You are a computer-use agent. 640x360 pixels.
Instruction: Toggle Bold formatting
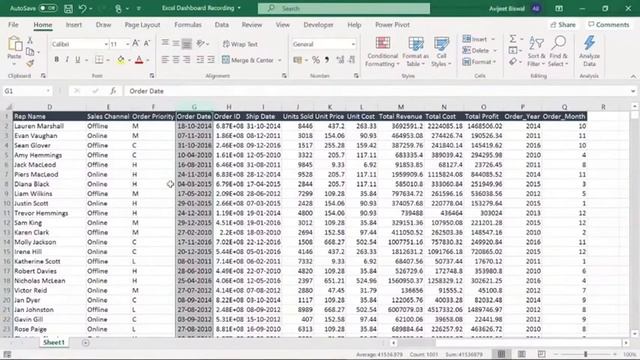pyautogui.click(x=56, y=60)
